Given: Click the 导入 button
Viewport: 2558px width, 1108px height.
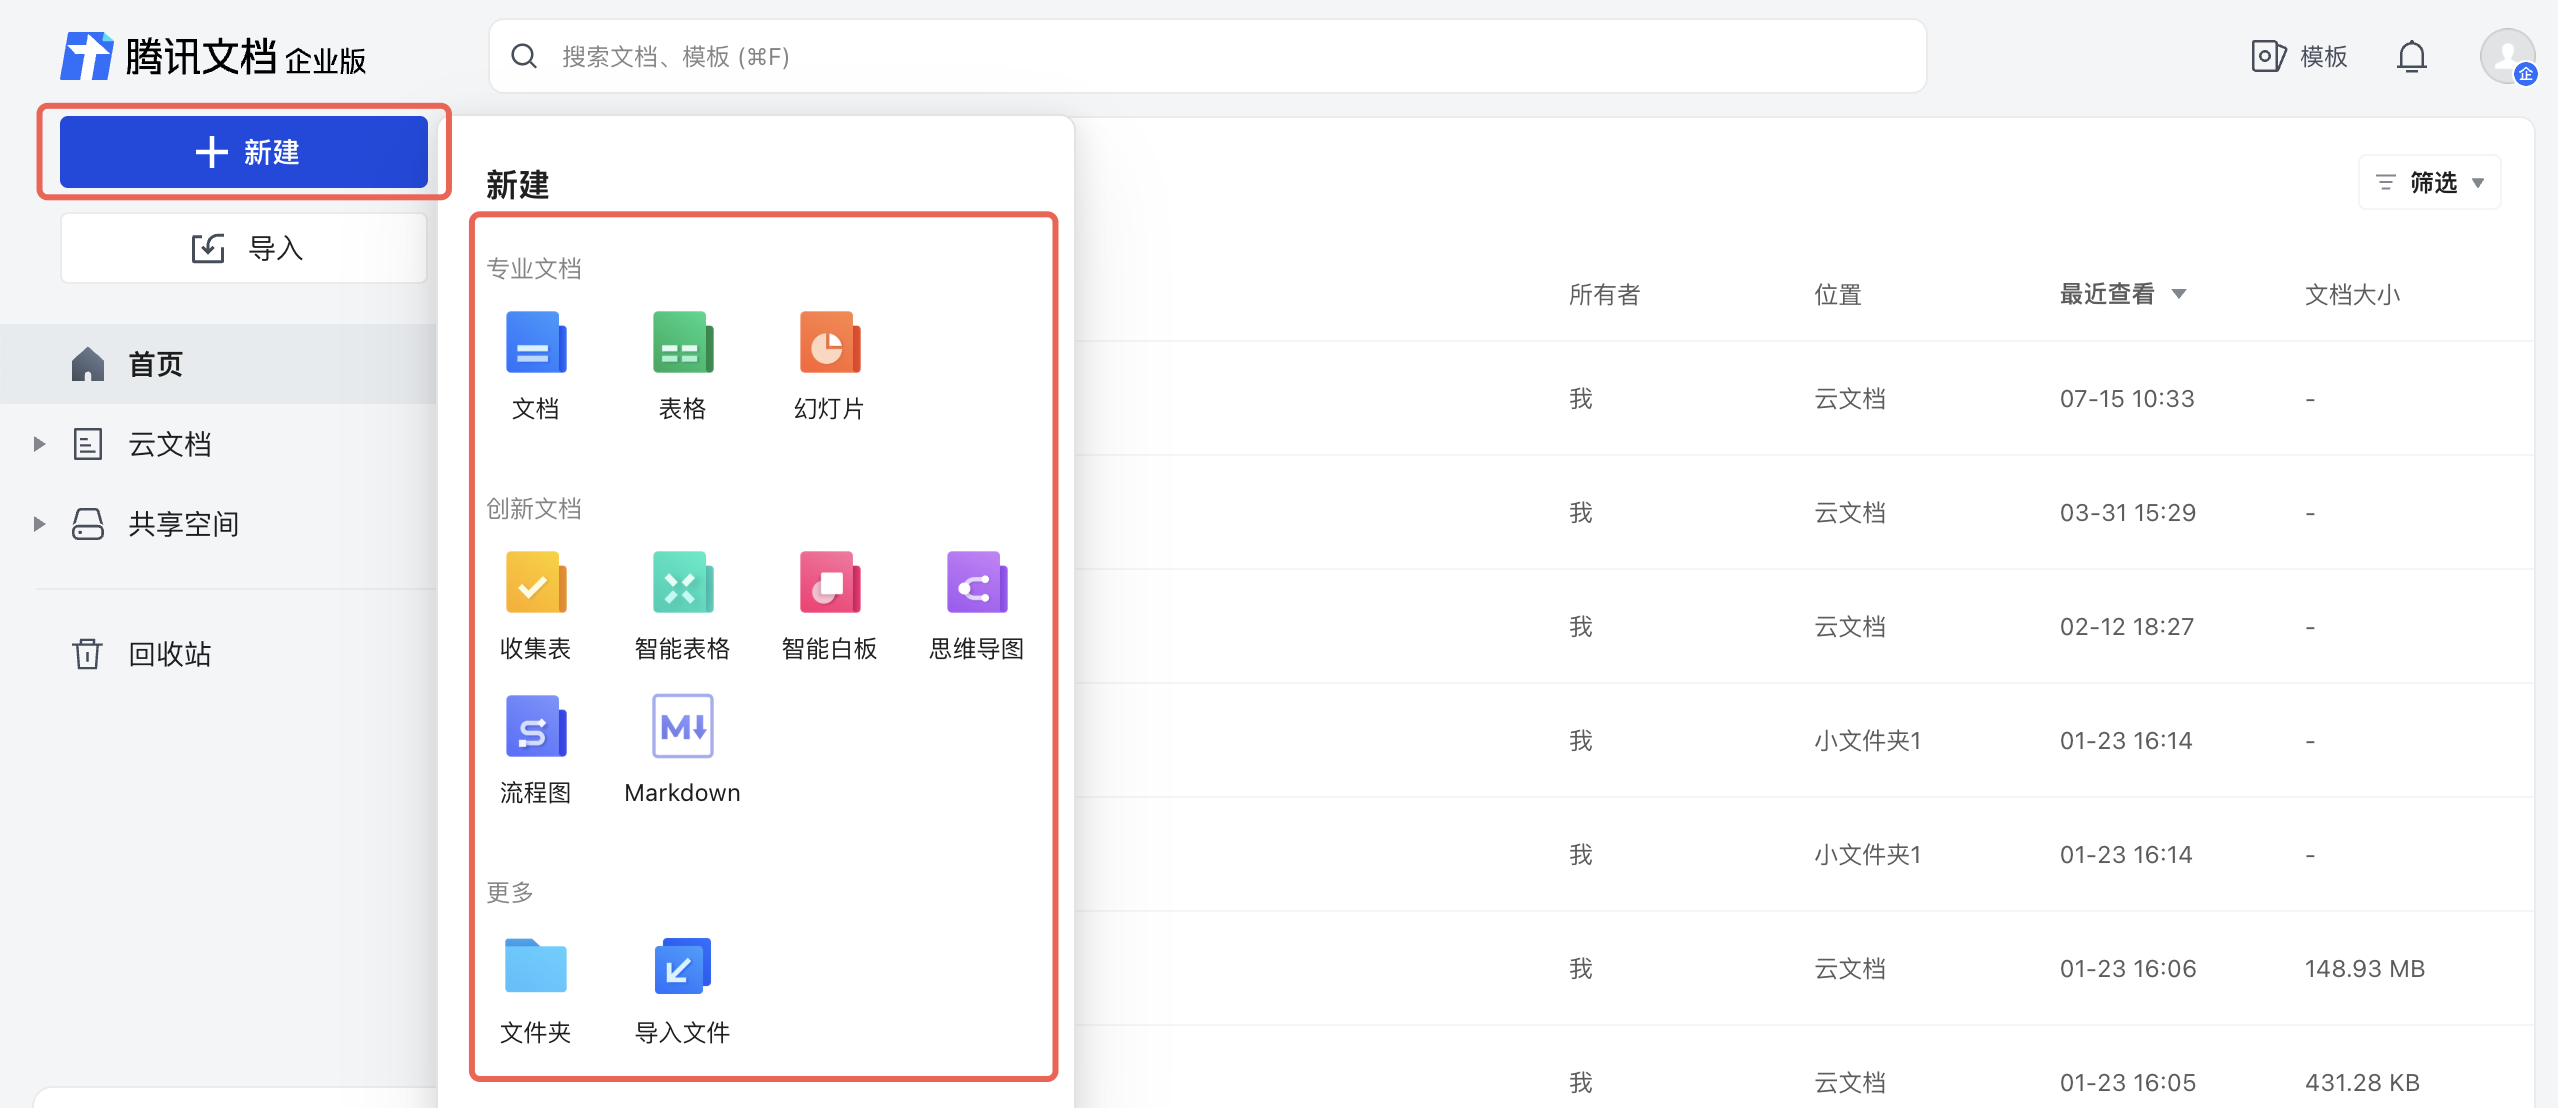Looking at the screenshot, I should pos(244,248).
